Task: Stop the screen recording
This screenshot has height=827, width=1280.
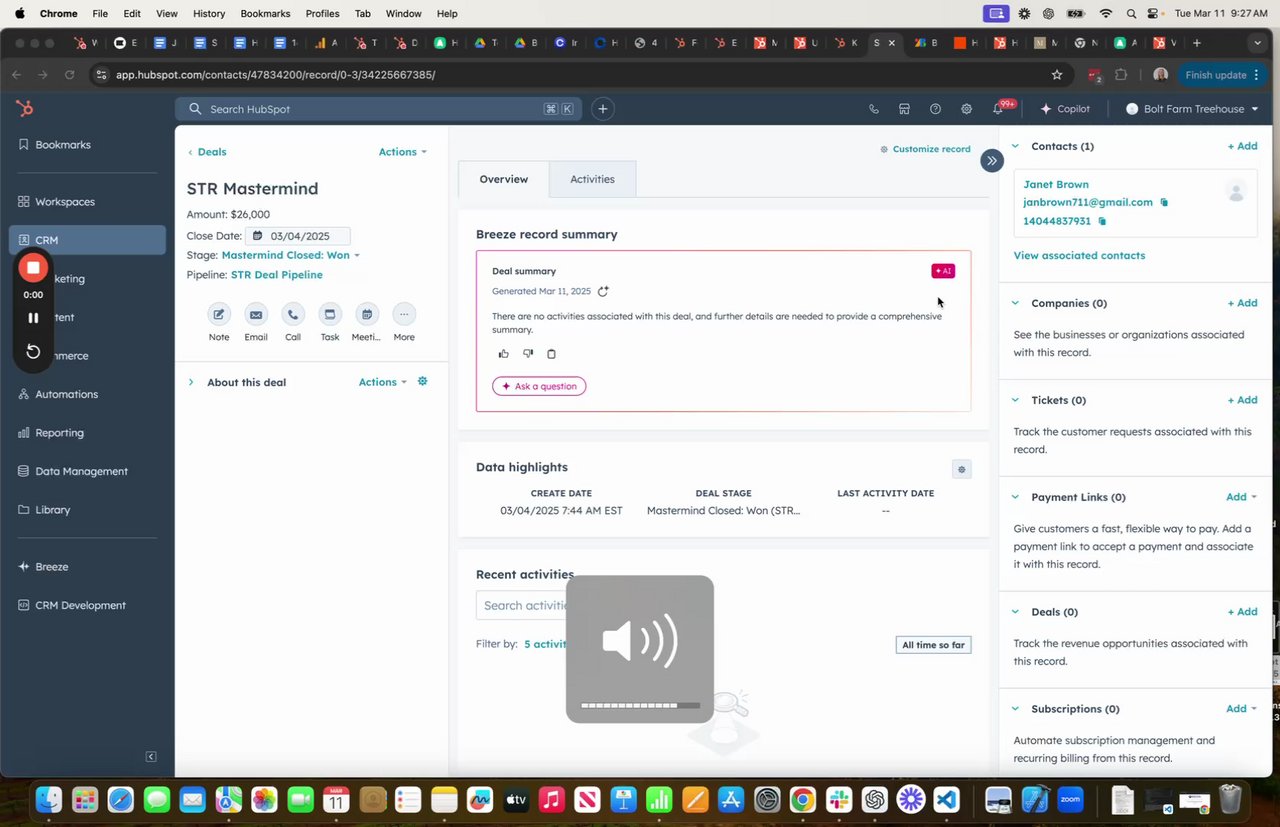Action: (33, 267)
